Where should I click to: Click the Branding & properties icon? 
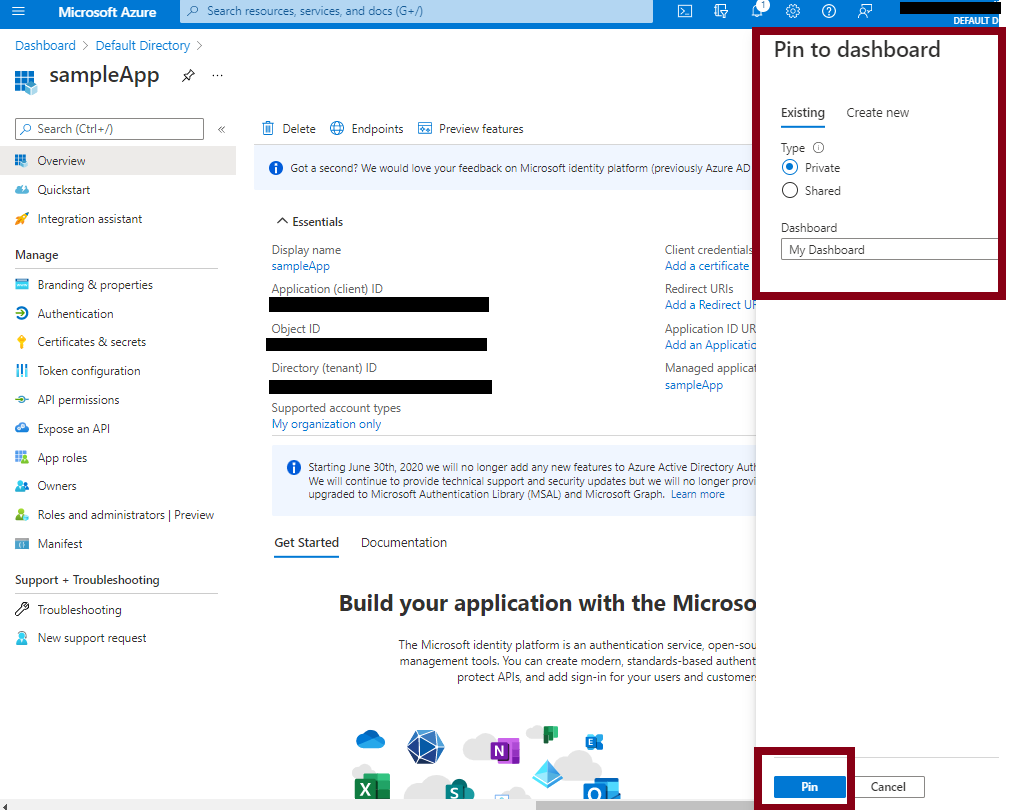click(x=22, y=284)
